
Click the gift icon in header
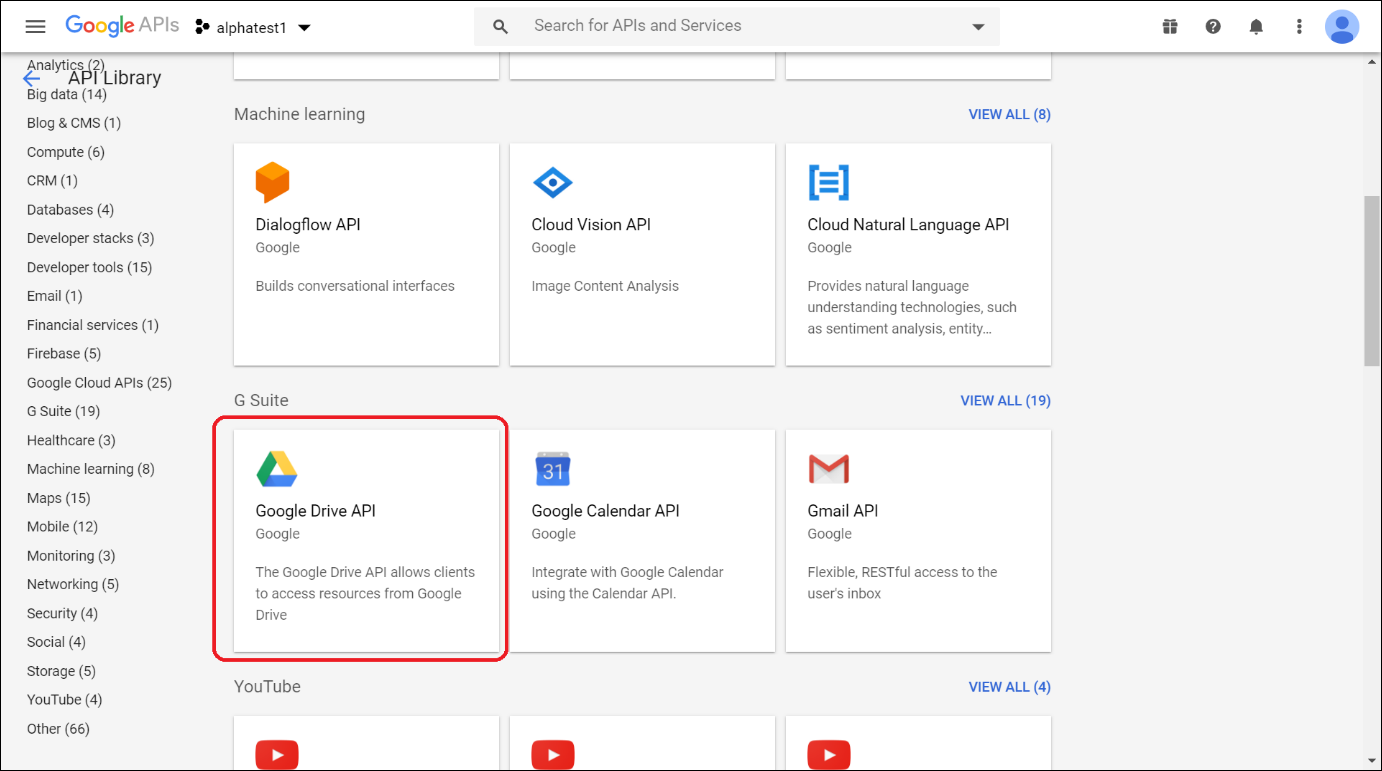1170,27
